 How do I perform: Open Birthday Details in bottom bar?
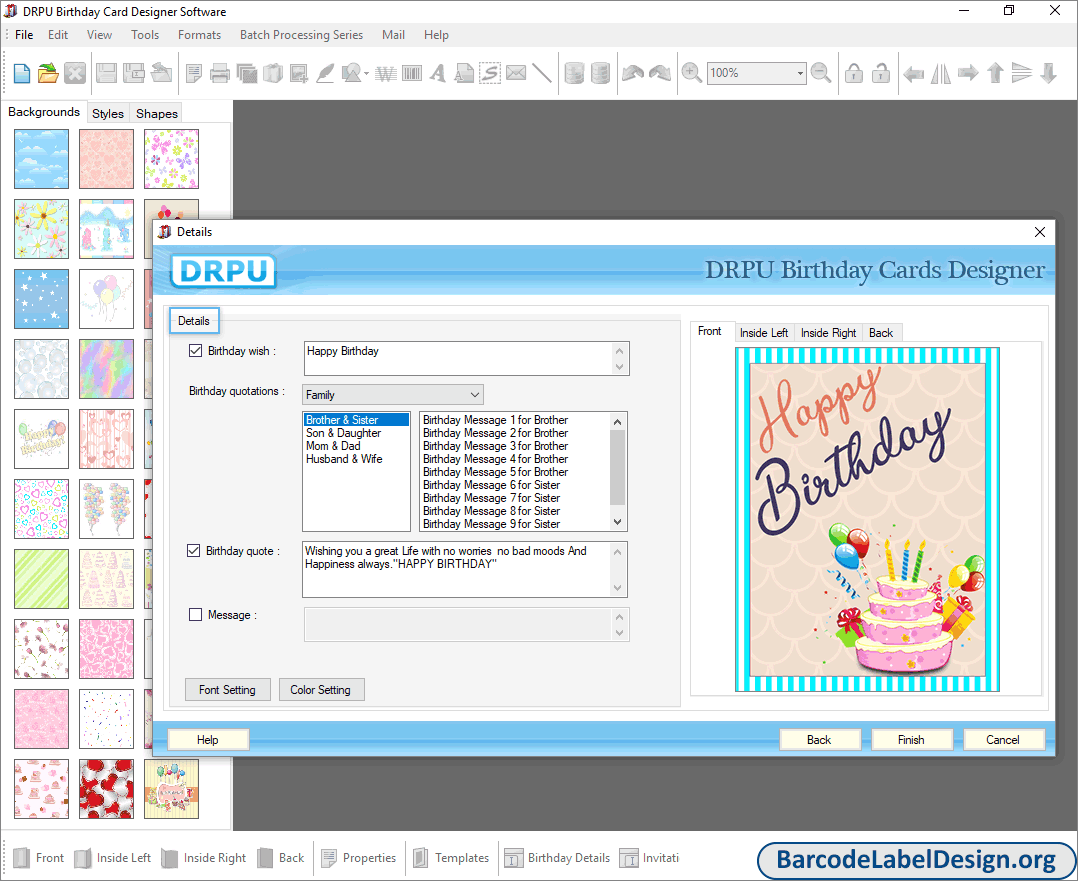pos(557,858)
